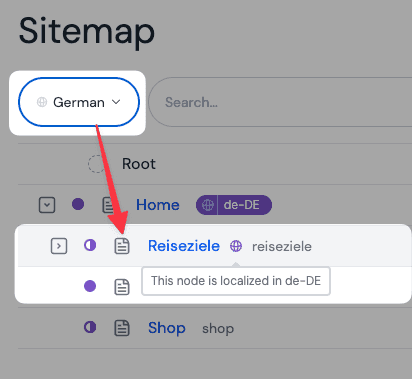412x379 pixels.
Task: Focus the Search input field
Action: pyautogui.click(x=280, y=102)
